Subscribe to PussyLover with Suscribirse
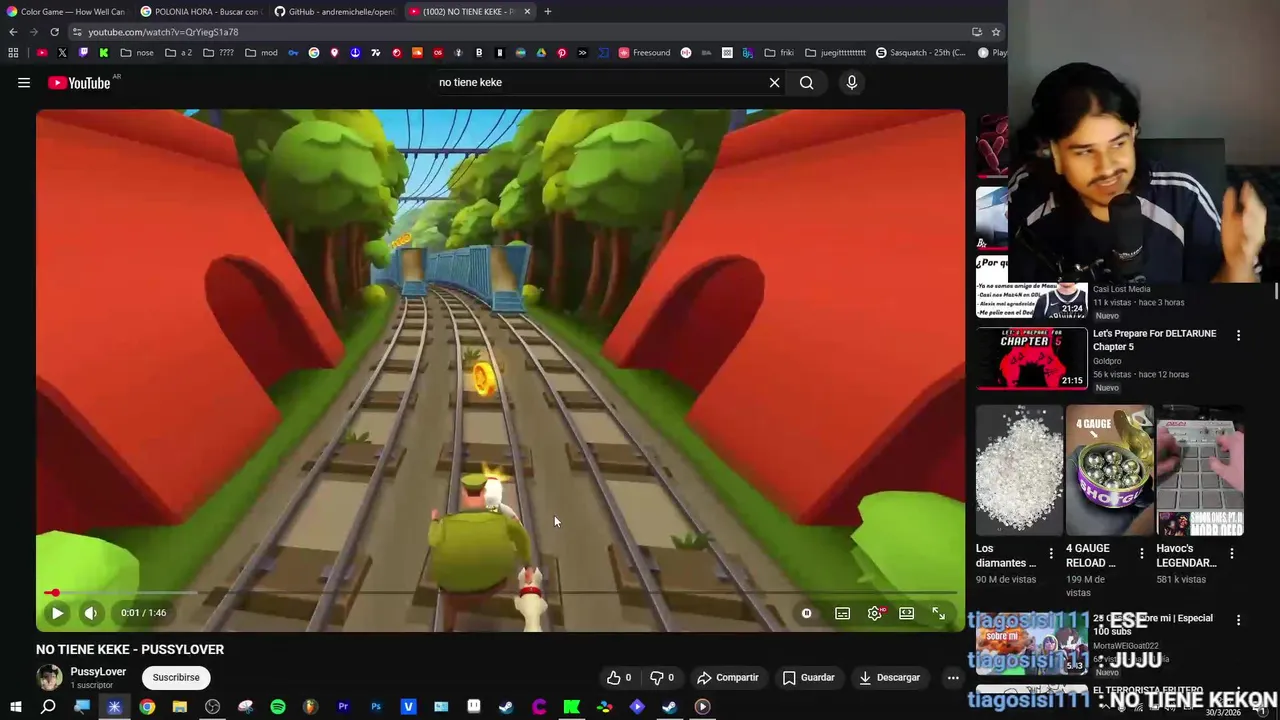Screen dimensions: 1280x720 tap(176, 677)
